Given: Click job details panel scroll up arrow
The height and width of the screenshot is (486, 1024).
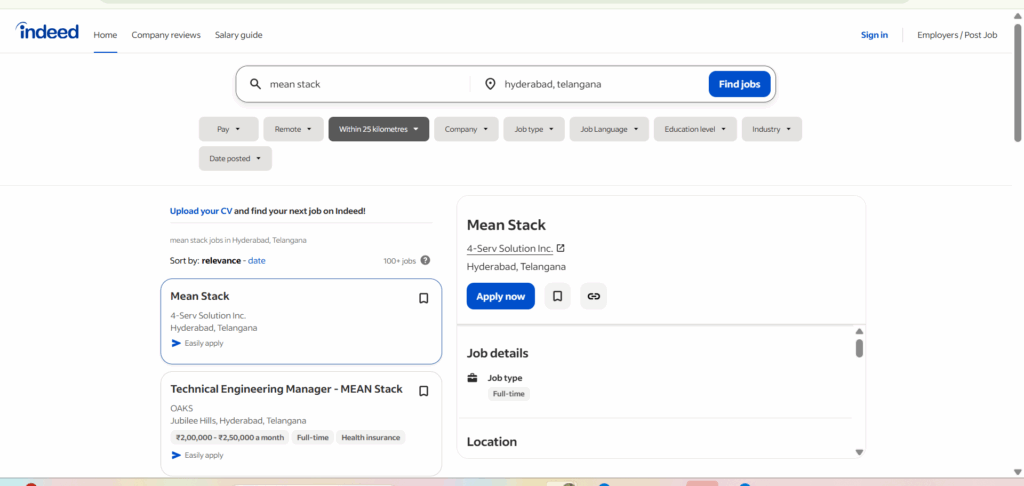Looking at the screenshot, I should click(x=859, y=331).
